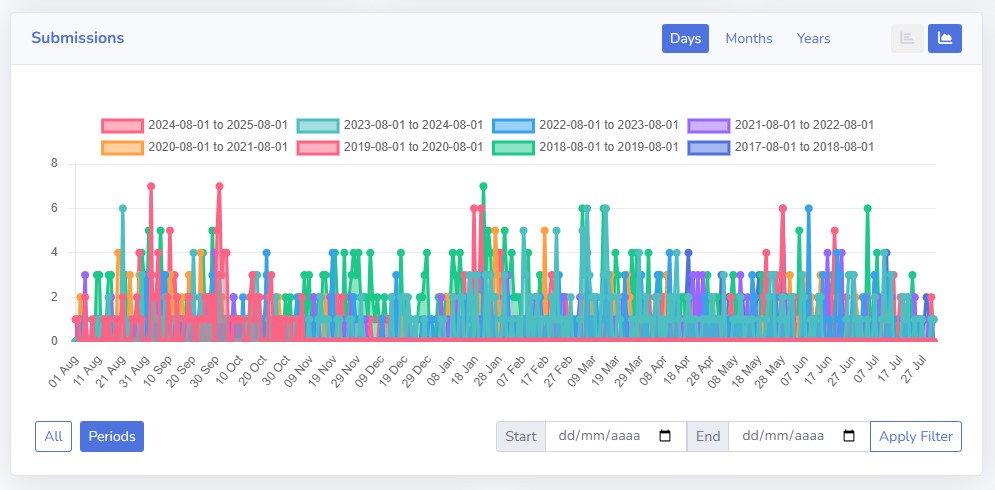Open the End date calendar picker icon
Image resolution: width=995 pixels, height=490 pixels.
[x=848, y=436]
